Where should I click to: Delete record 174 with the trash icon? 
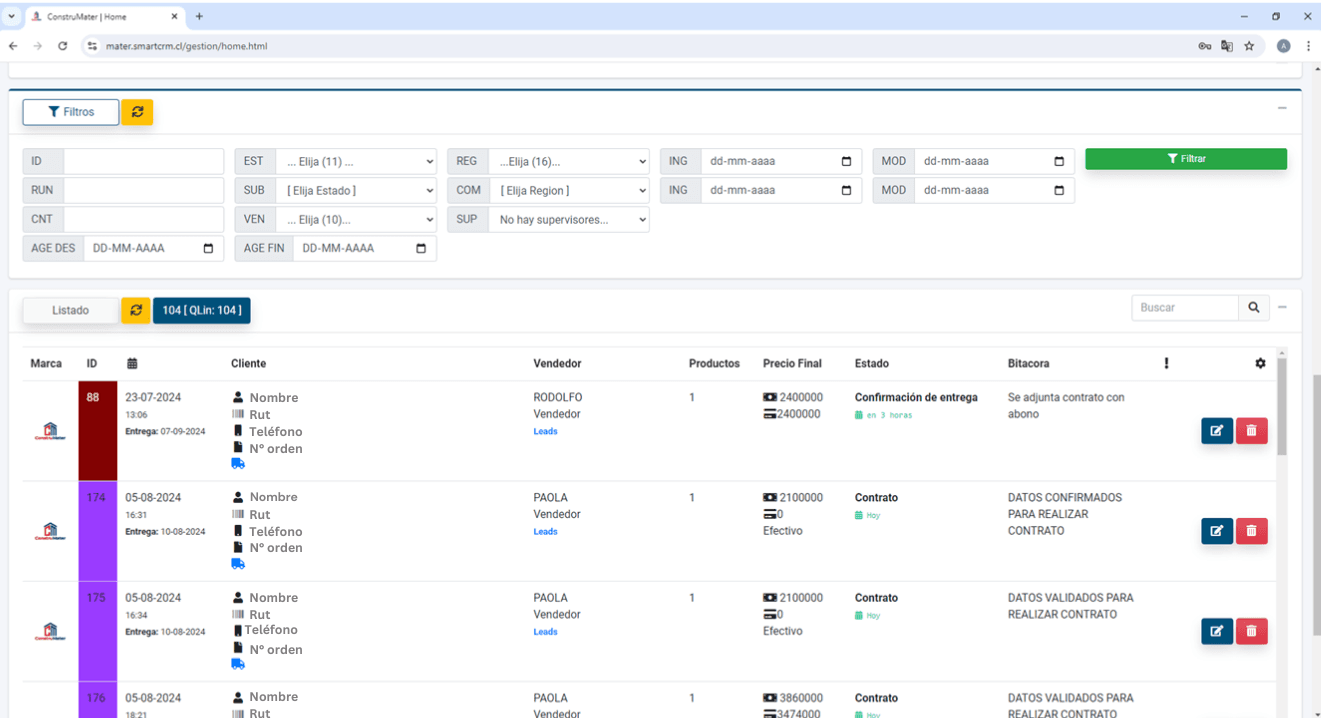[x=1252, y=531]
